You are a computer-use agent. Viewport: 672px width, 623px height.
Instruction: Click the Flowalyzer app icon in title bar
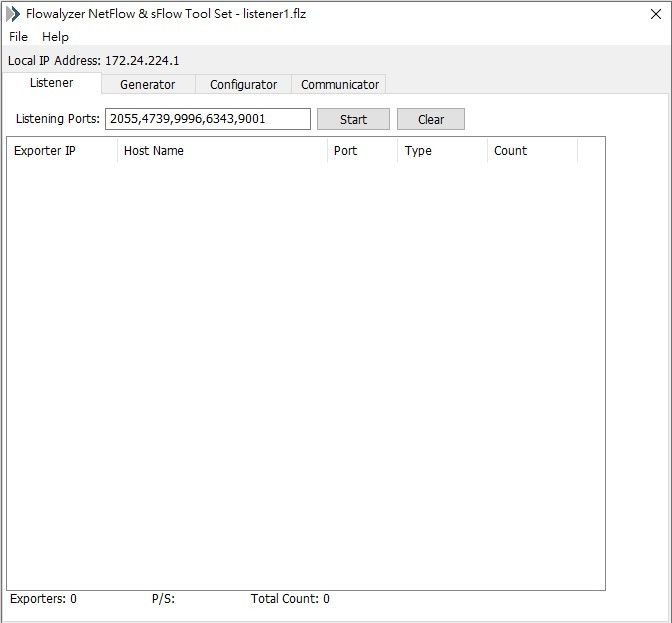tap(13, 14)
